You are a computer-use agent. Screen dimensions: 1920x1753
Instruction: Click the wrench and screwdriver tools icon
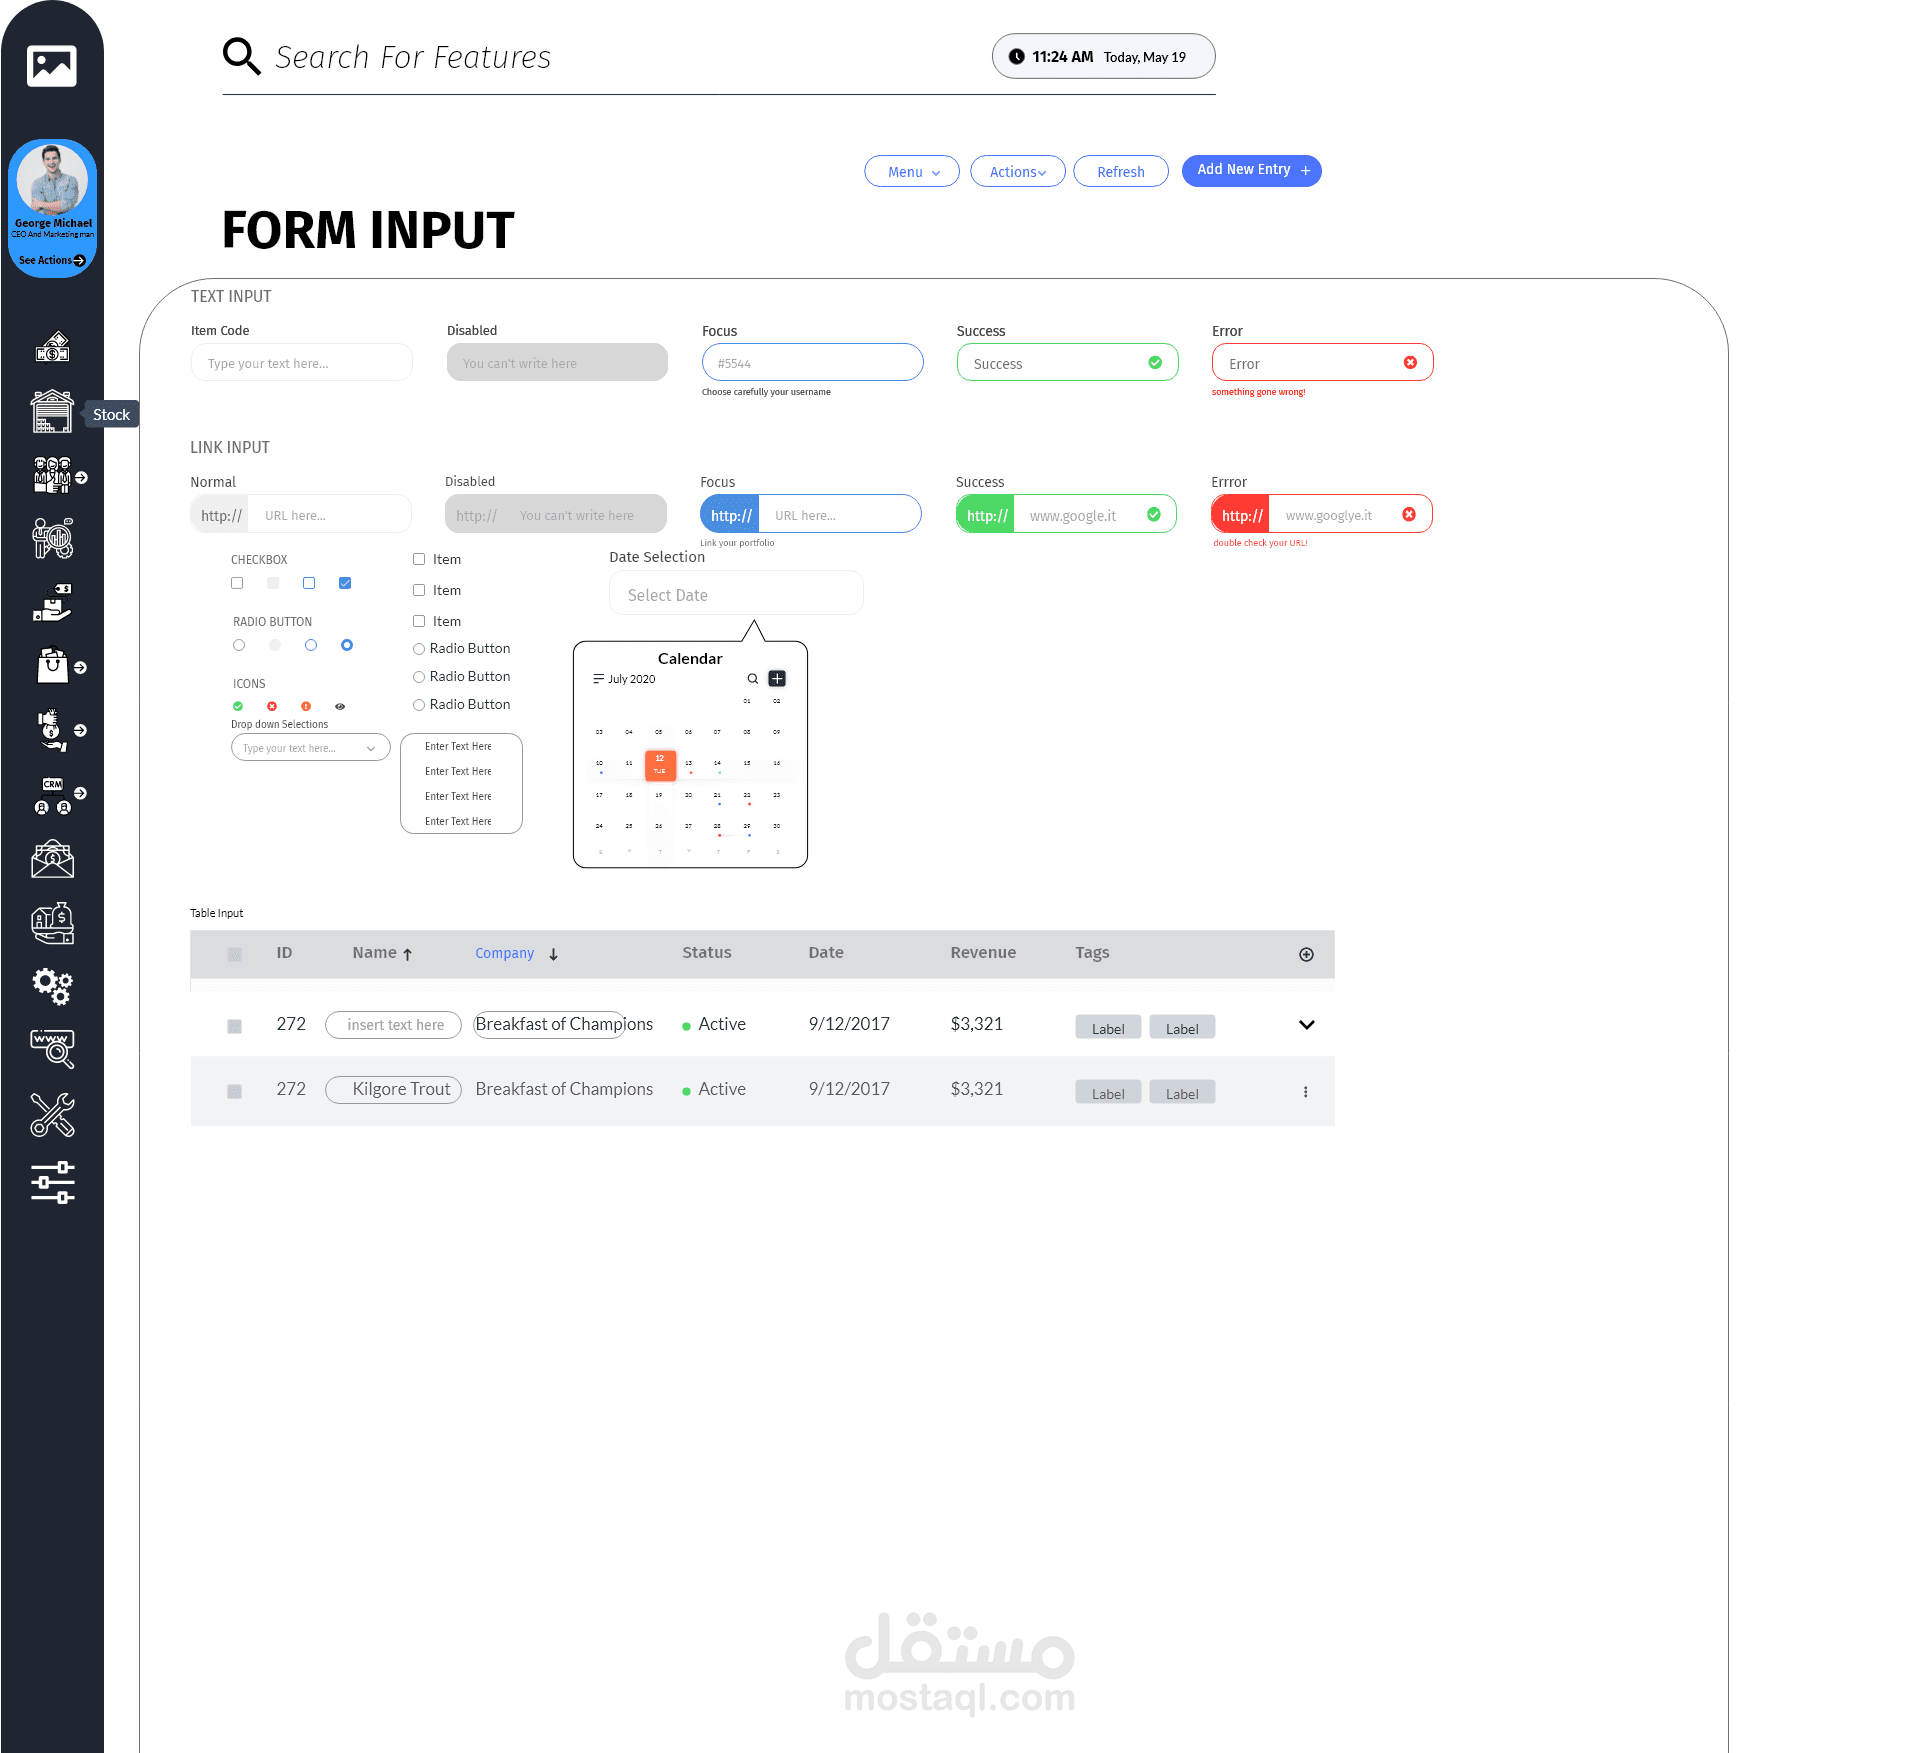pos(52,1115)
